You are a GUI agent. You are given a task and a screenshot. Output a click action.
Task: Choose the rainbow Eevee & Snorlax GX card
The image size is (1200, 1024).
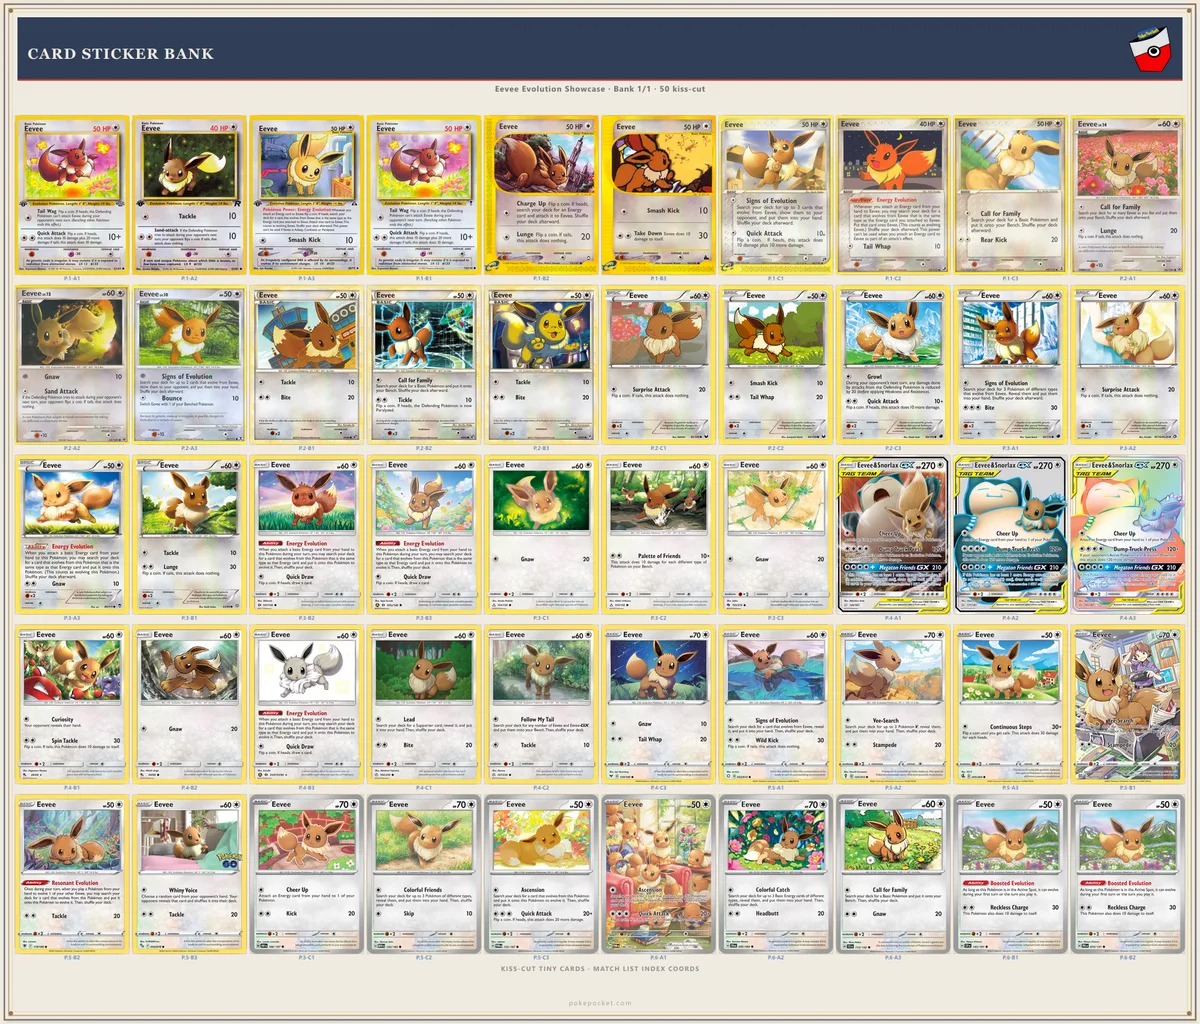tap(1127, 535)
